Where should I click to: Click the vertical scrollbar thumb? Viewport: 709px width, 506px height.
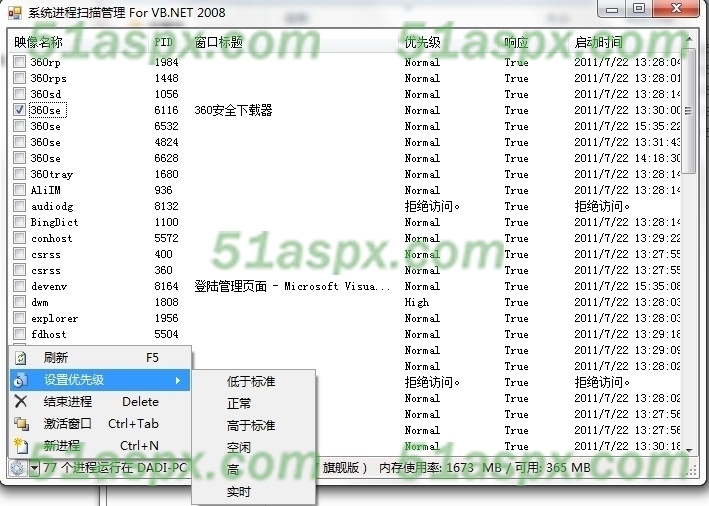click(689, 111)
